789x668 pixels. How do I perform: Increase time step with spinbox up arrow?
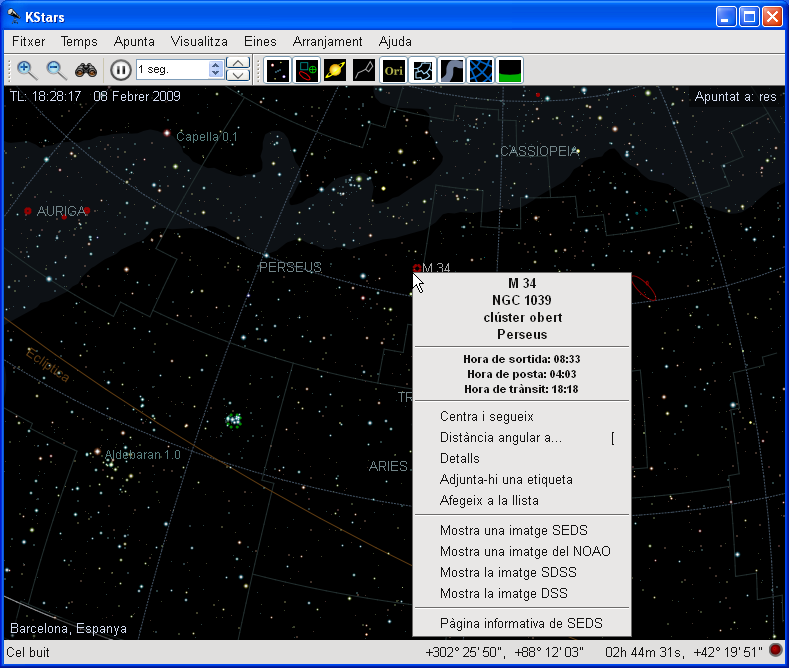(x=216, y=65)
